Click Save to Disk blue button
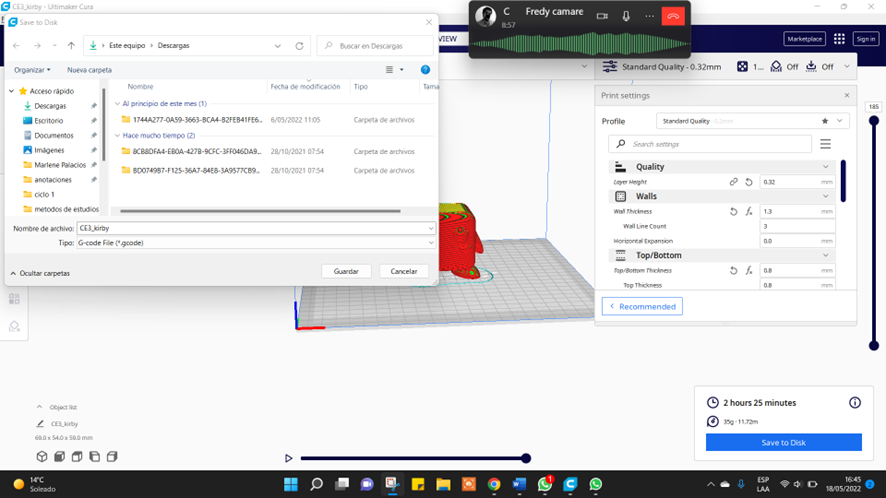Viewport: 886px width, 498px height. tap(783, 443)
